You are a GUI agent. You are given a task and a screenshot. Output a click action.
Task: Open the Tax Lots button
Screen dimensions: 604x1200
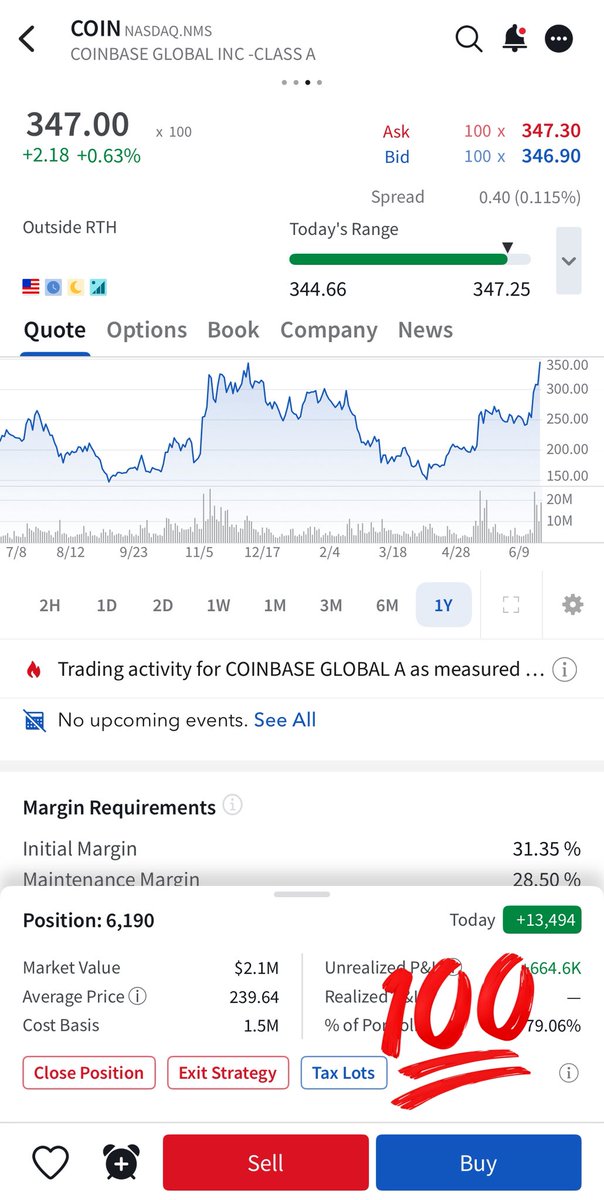coord(343,1073)
